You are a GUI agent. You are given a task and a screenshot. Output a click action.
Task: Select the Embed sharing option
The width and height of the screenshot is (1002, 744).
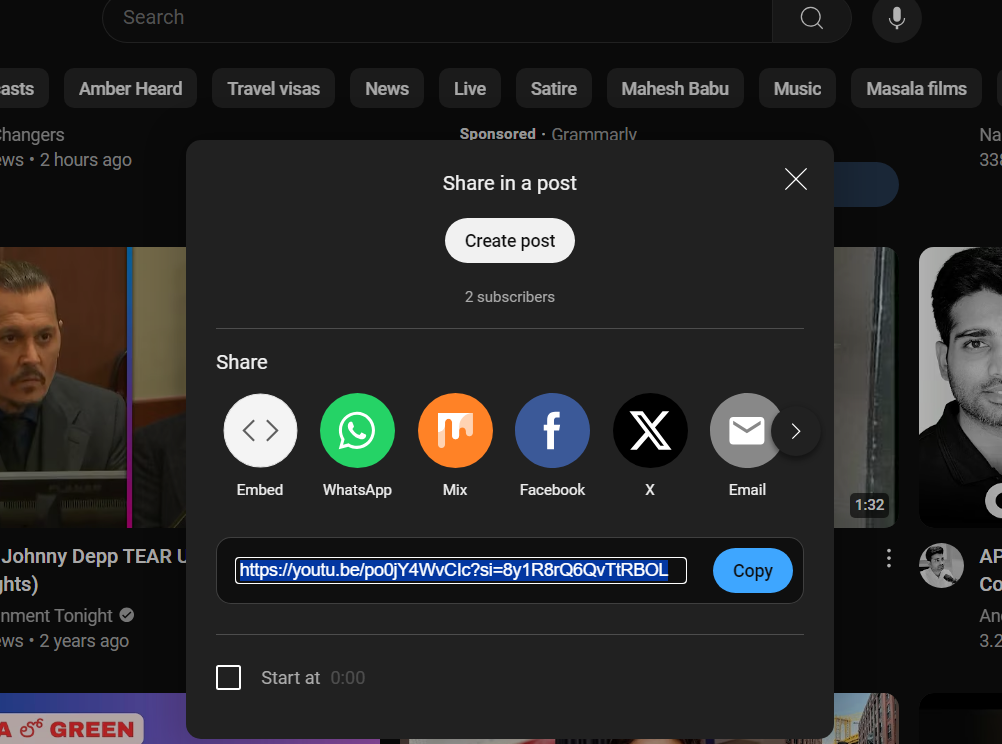tap(260, 430)
